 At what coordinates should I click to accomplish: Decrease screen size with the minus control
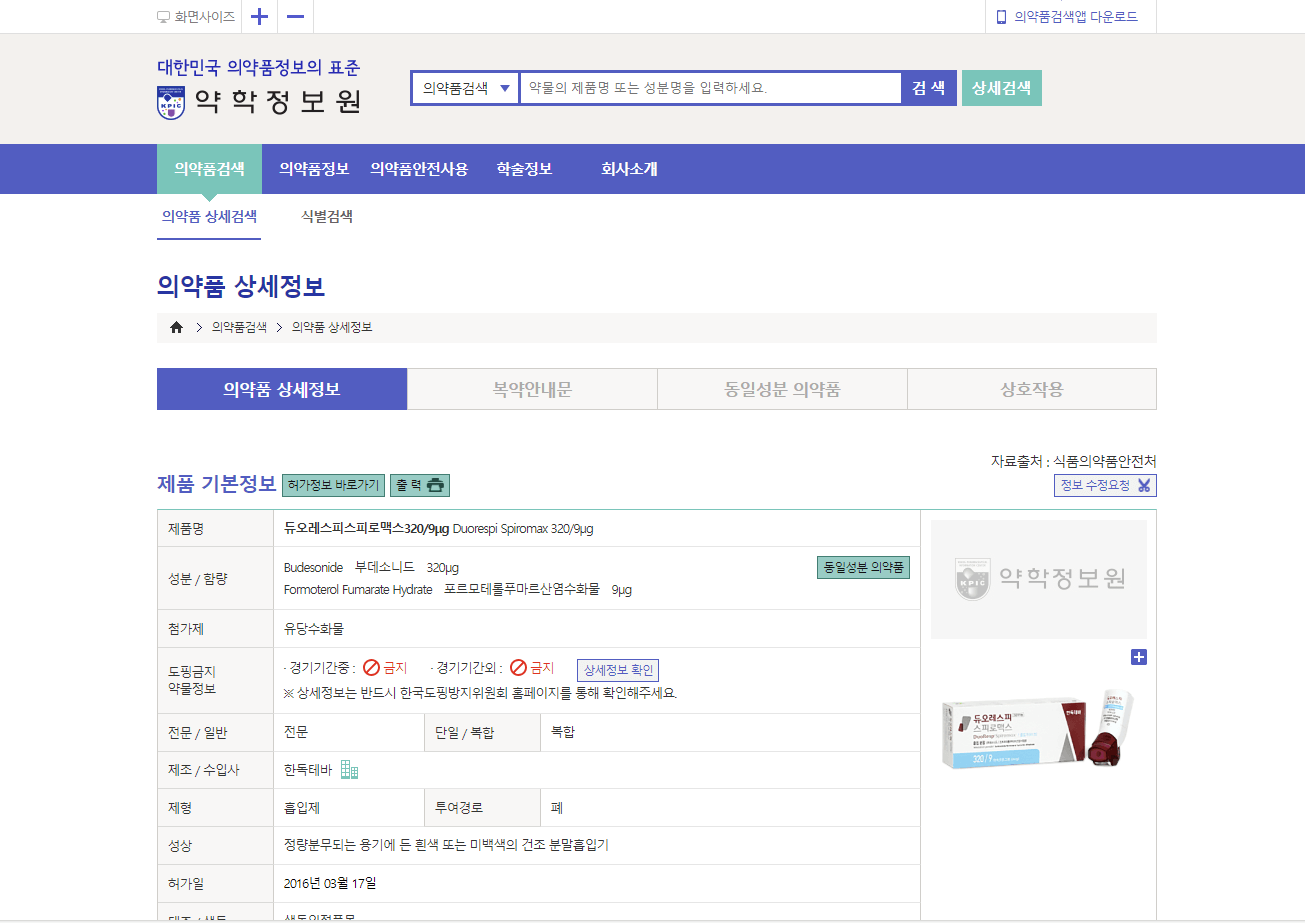(294, 16)
